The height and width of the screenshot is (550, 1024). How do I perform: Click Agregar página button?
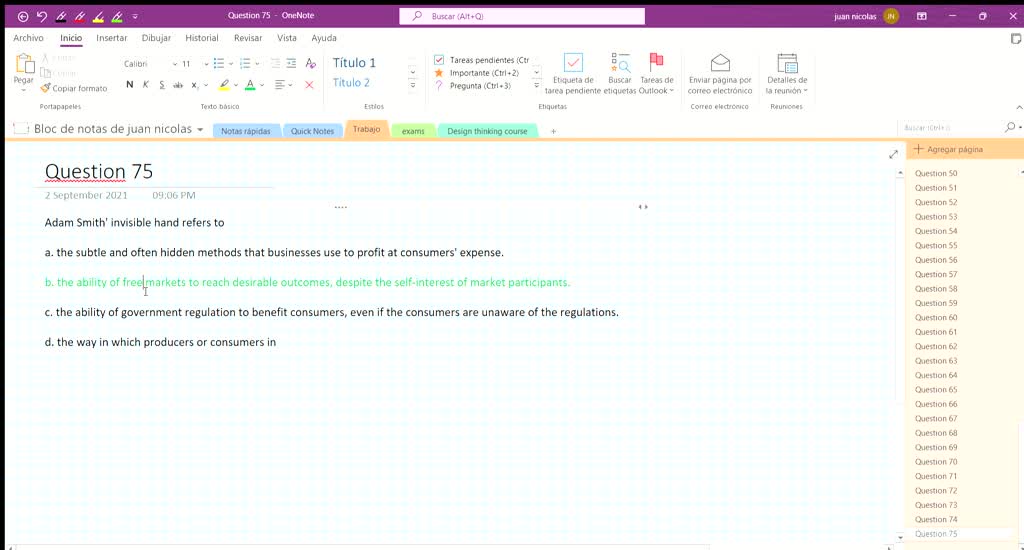[948, 149]
